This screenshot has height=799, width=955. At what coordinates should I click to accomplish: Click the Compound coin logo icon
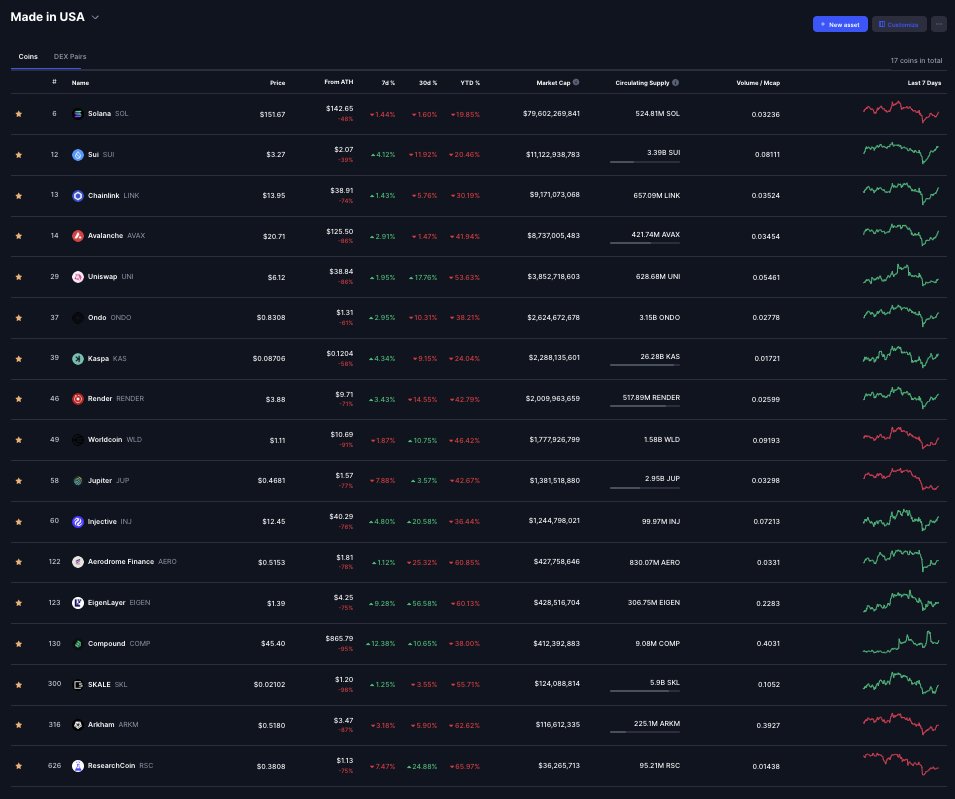77,644
